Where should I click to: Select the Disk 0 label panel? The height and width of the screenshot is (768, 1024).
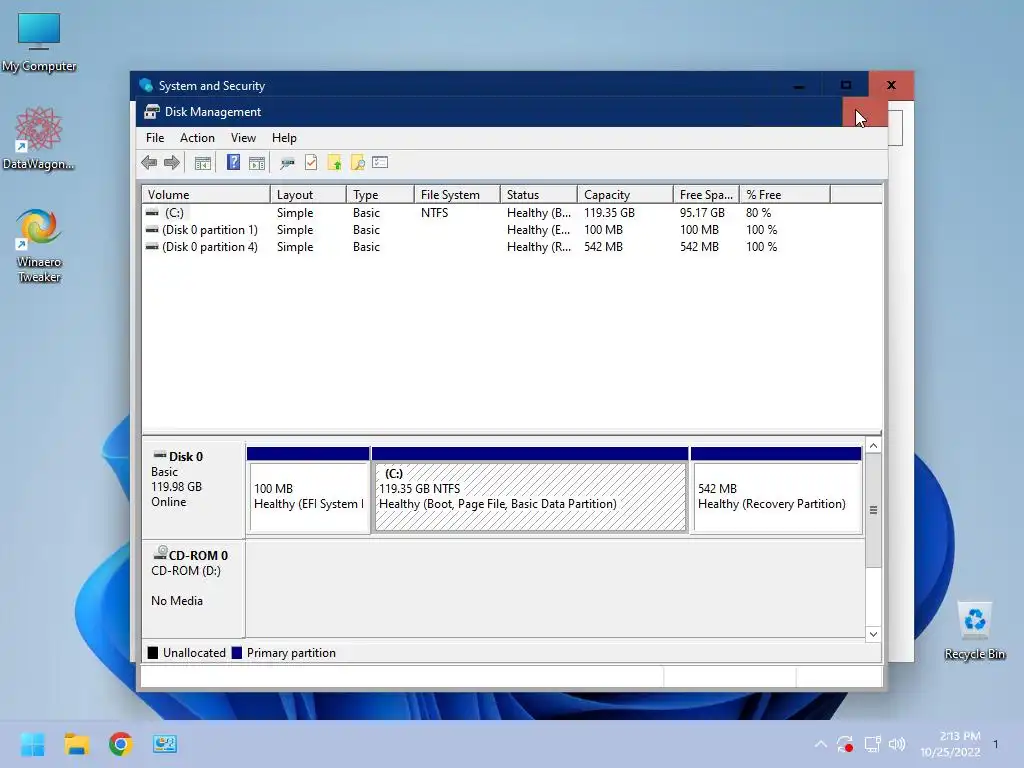click(193, 488)
